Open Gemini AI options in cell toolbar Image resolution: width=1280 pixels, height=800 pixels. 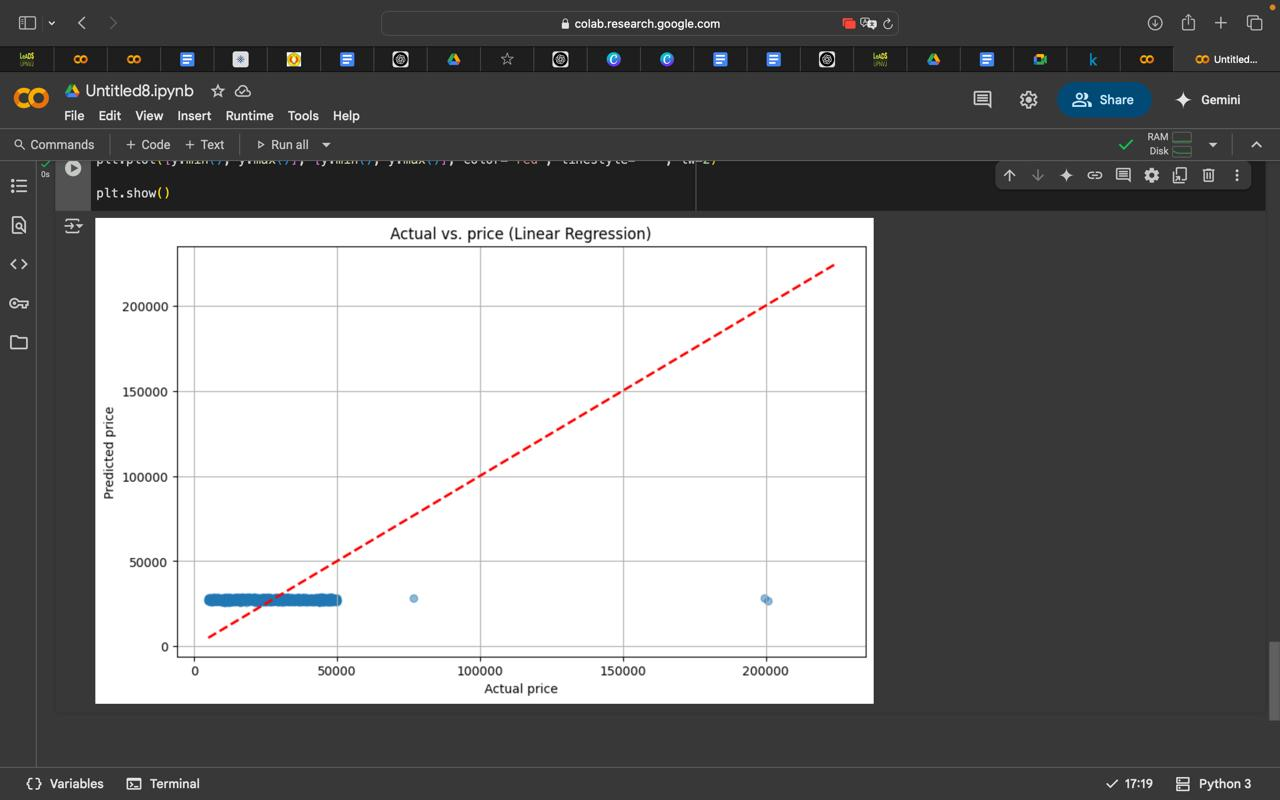1066,175
